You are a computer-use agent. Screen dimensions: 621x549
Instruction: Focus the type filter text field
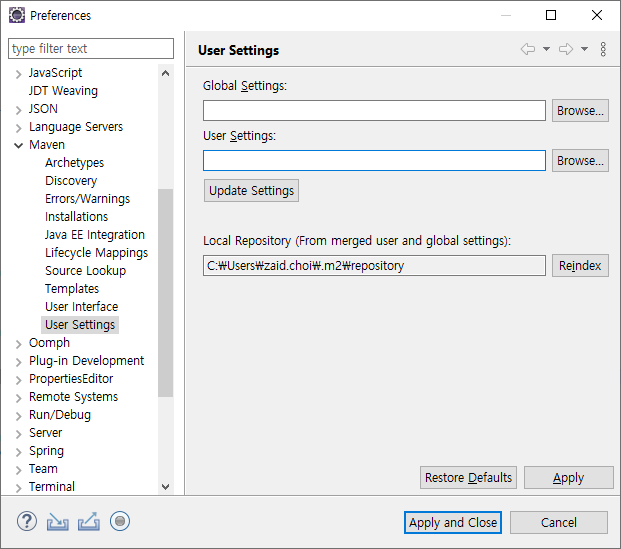[91, 49]
